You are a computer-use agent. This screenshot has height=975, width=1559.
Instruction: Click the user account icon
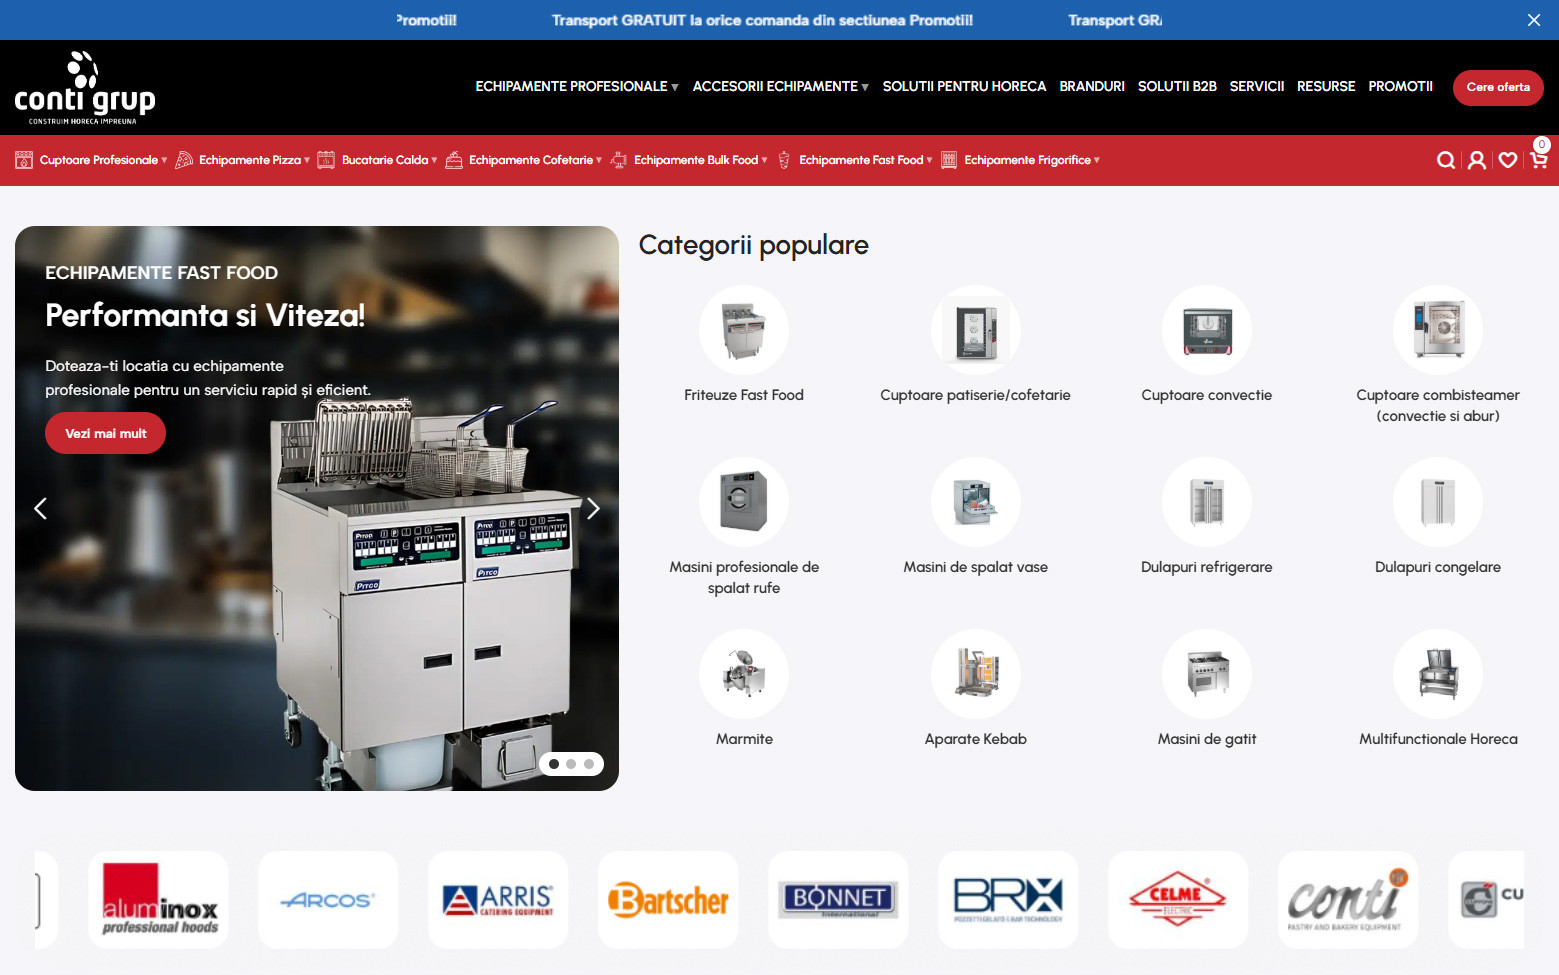(1476, 160)
